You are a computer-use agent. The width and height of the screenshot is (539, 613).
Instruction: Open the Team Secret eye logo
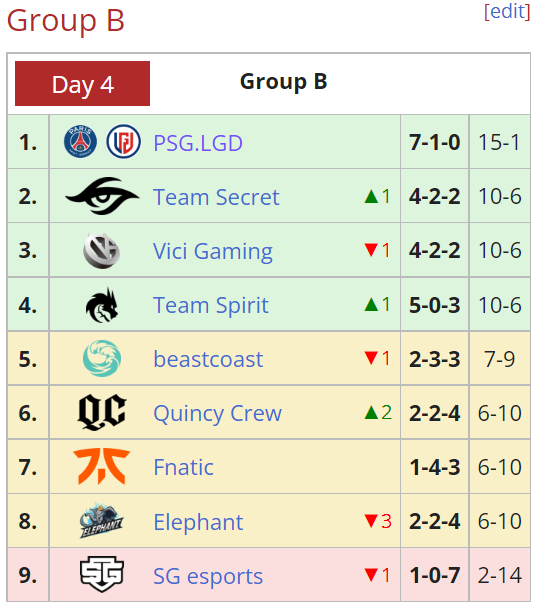click(x=102, y=196)
